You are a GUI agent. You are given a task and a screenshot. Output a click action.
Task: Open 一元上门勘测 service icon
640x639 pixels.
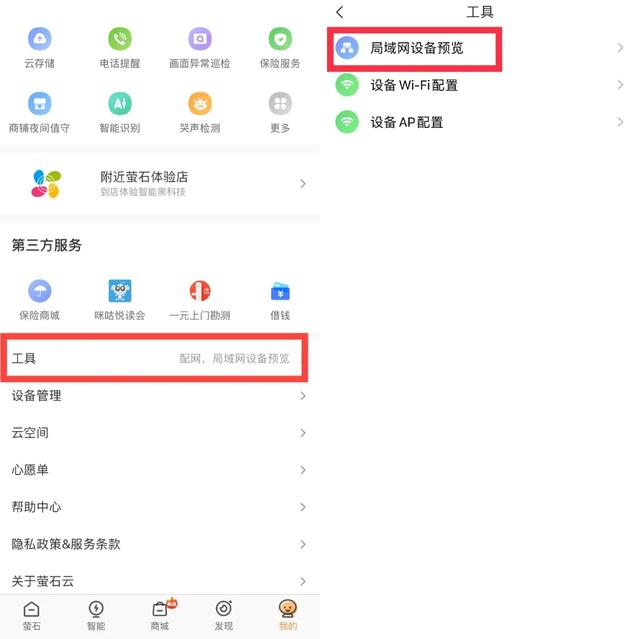tap(200, 291)
